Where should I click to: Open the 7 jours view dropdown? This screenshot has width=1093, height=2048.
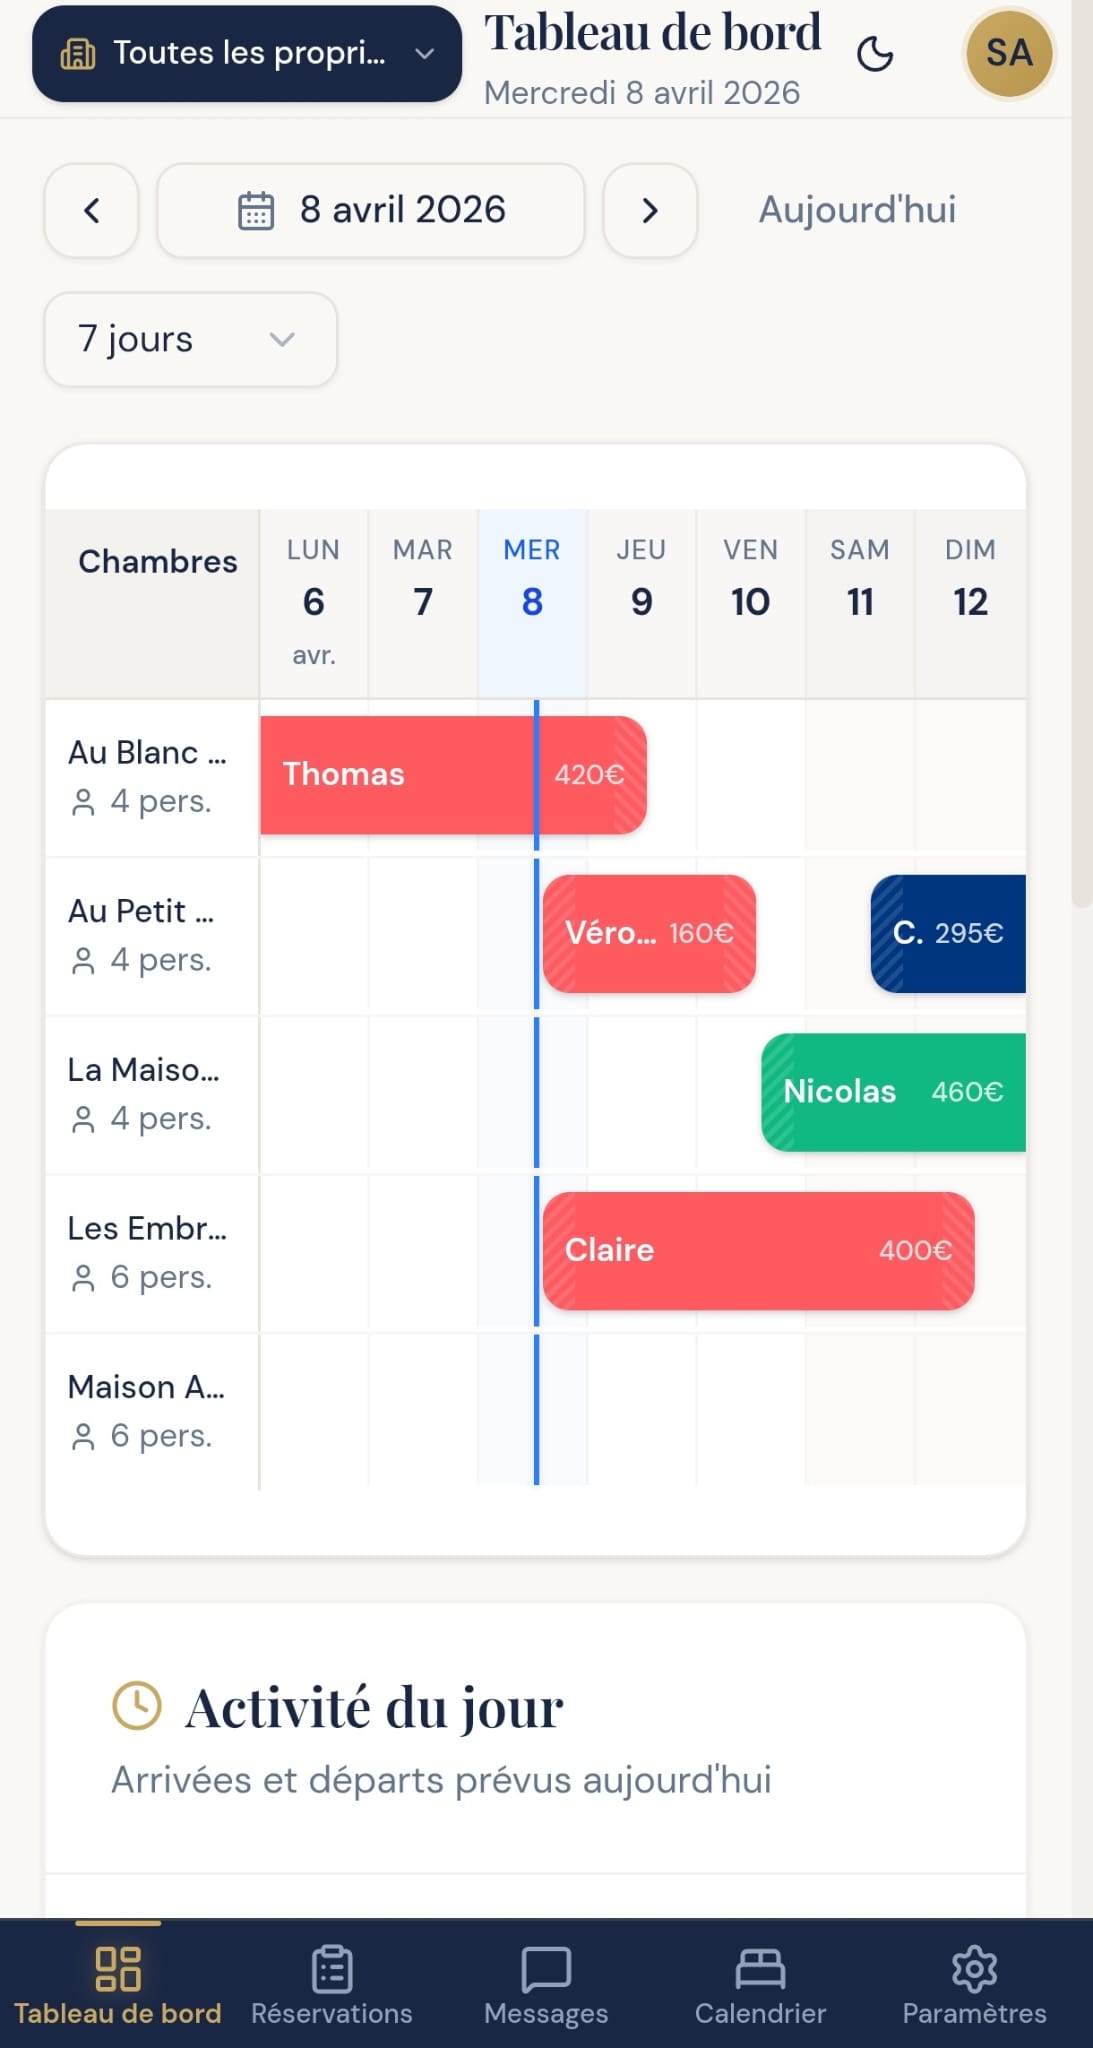point(189,340)
